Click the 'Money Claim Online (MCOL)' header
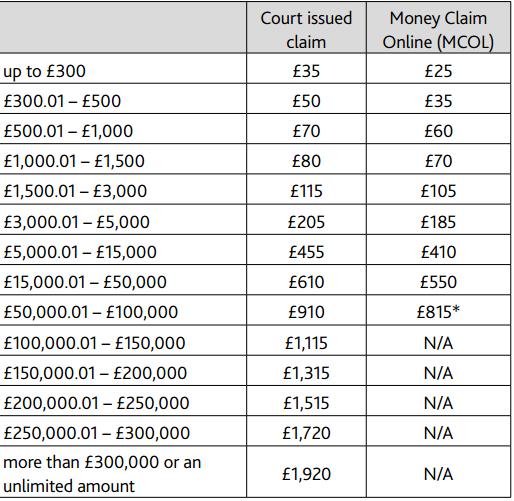Screen dimensions: 514x501 point(438,30)
